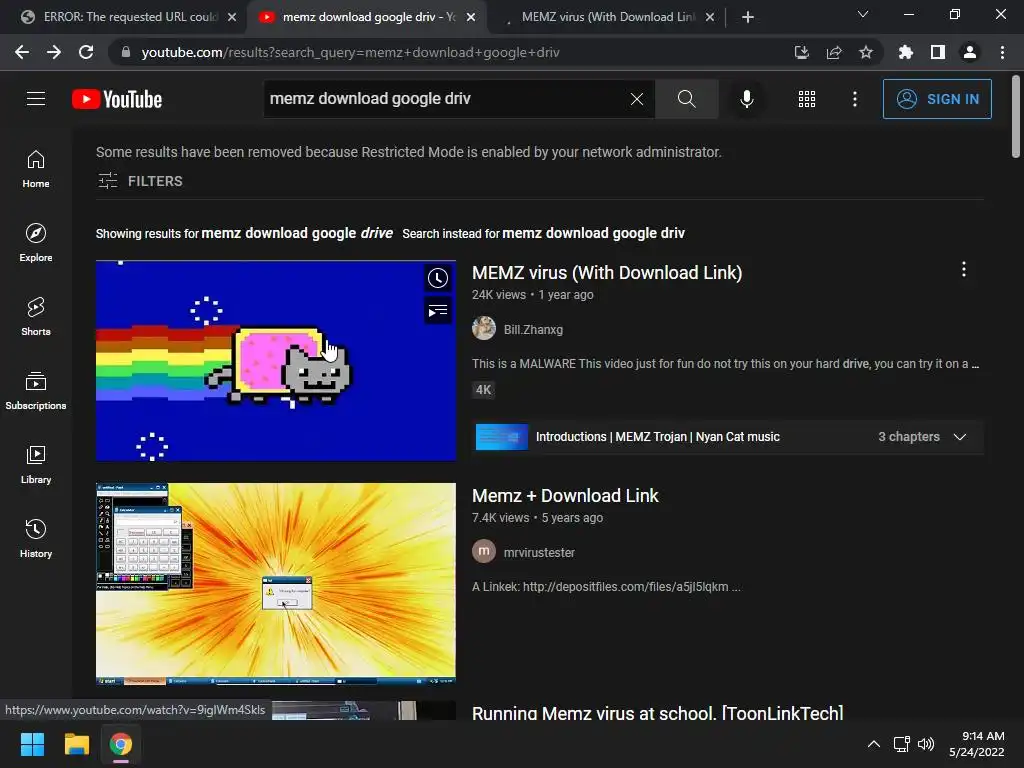
Task: Add MEMZ virus video to queue
Action: pyautogui.click(x=438, y=311)
